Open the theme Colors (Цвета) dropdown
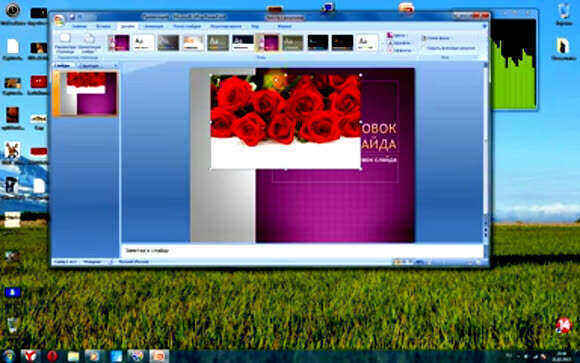Screen dimensions: 580x363 (397, 36)
